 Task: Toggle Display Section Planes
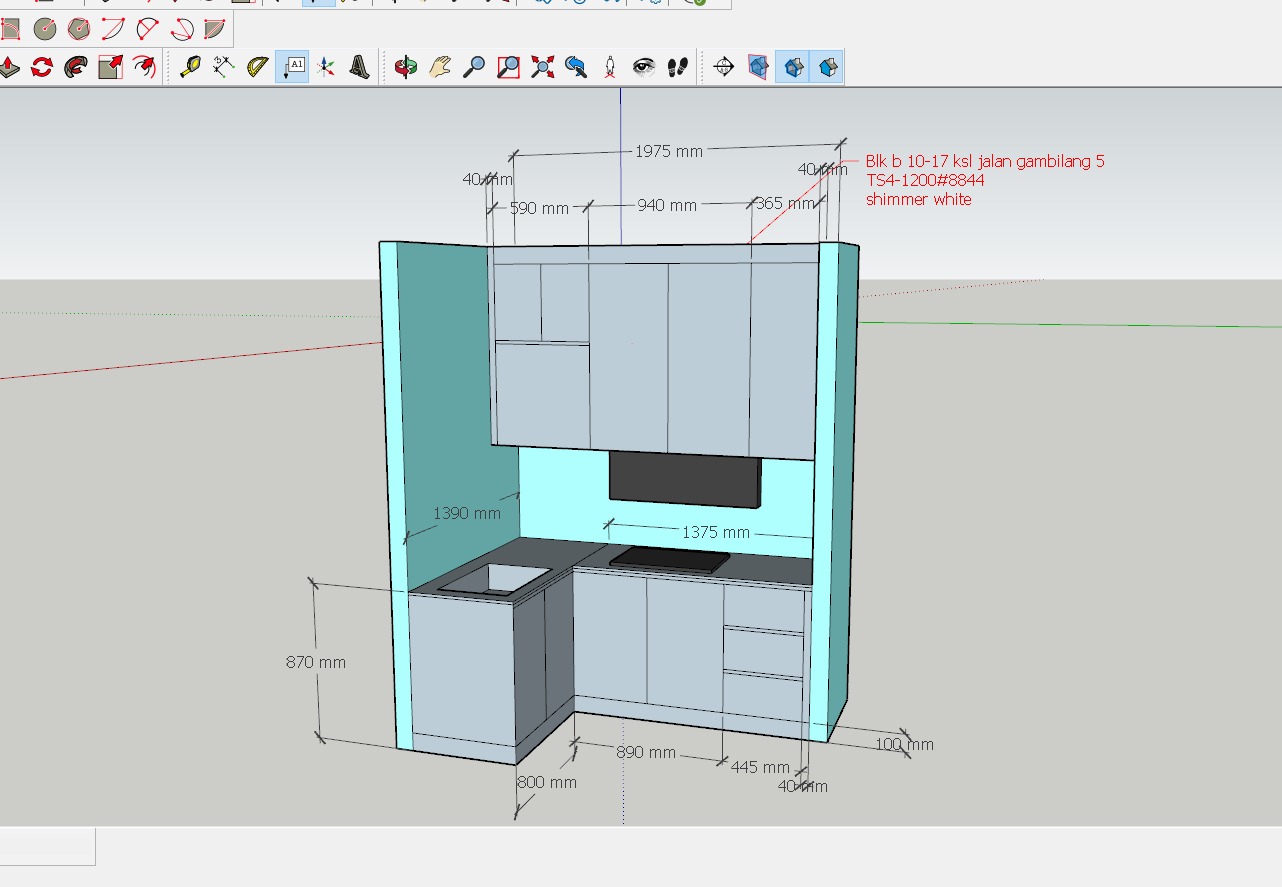pyautogui.click(x=759, y=67)
